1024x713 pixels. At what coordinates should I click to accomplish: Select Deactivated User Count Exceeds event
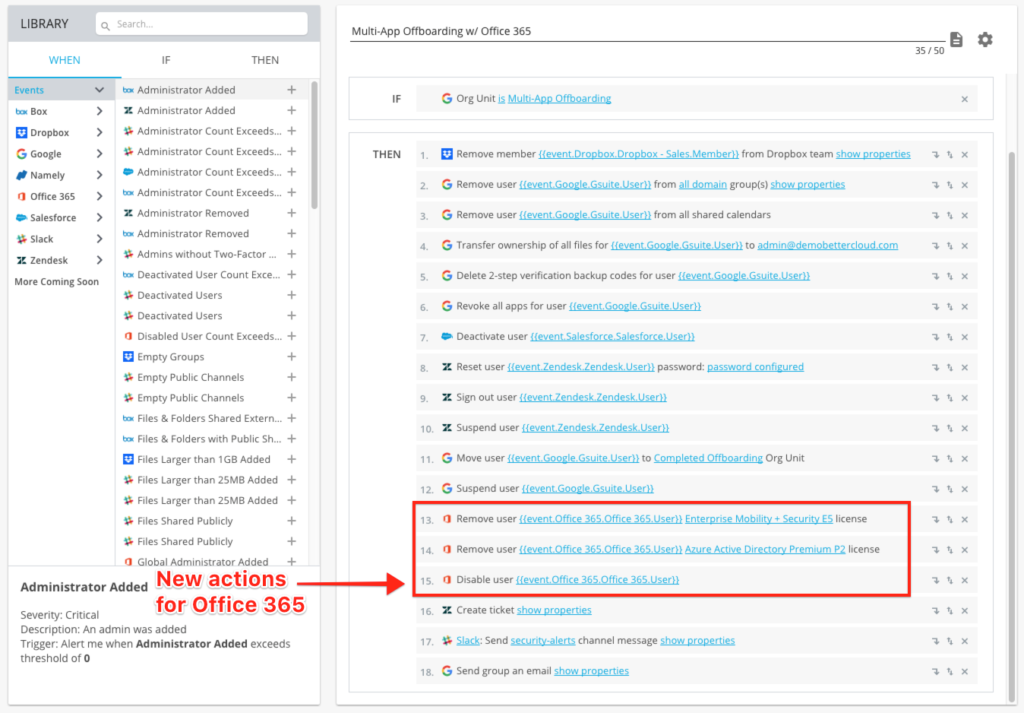coord(208,275)
